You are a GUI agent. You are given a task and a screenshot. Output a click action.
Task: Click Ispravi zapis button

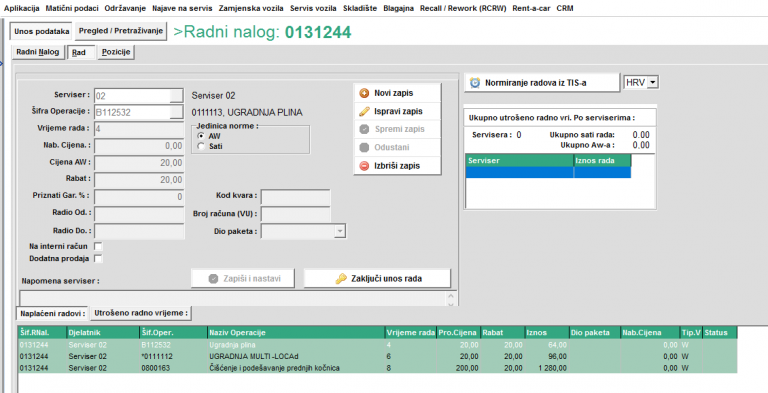(397, 111)
